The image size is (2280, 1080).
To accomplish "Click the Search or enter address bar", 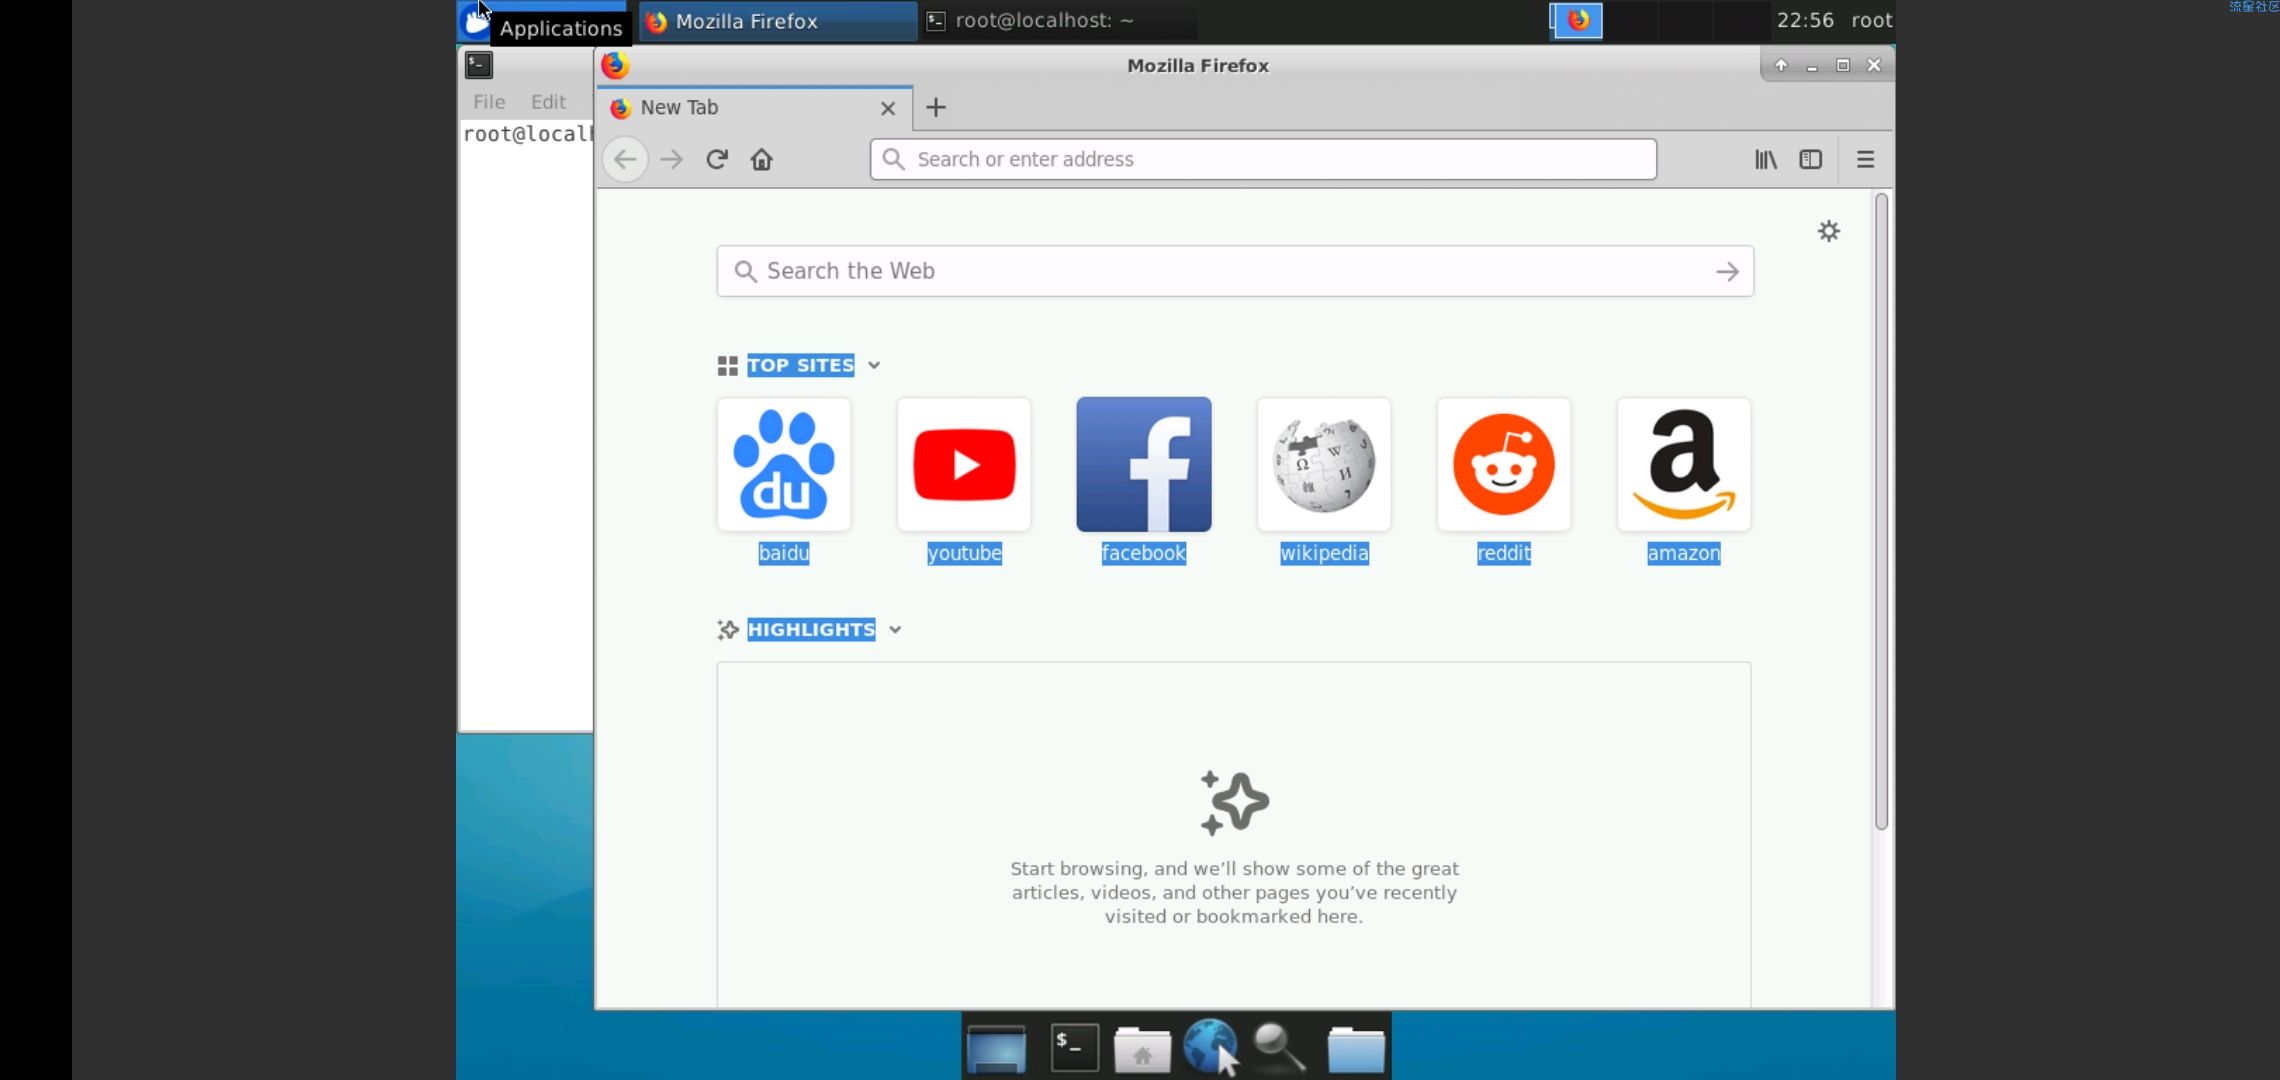I will (1263, 159).
